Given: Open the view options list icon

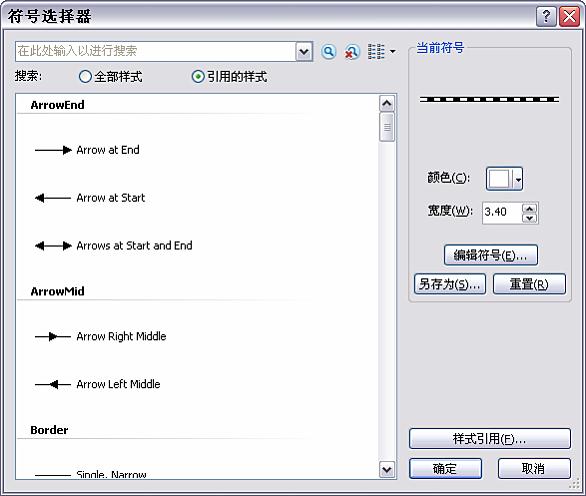Looking at the screenshot, I should [x=376, y=52].
